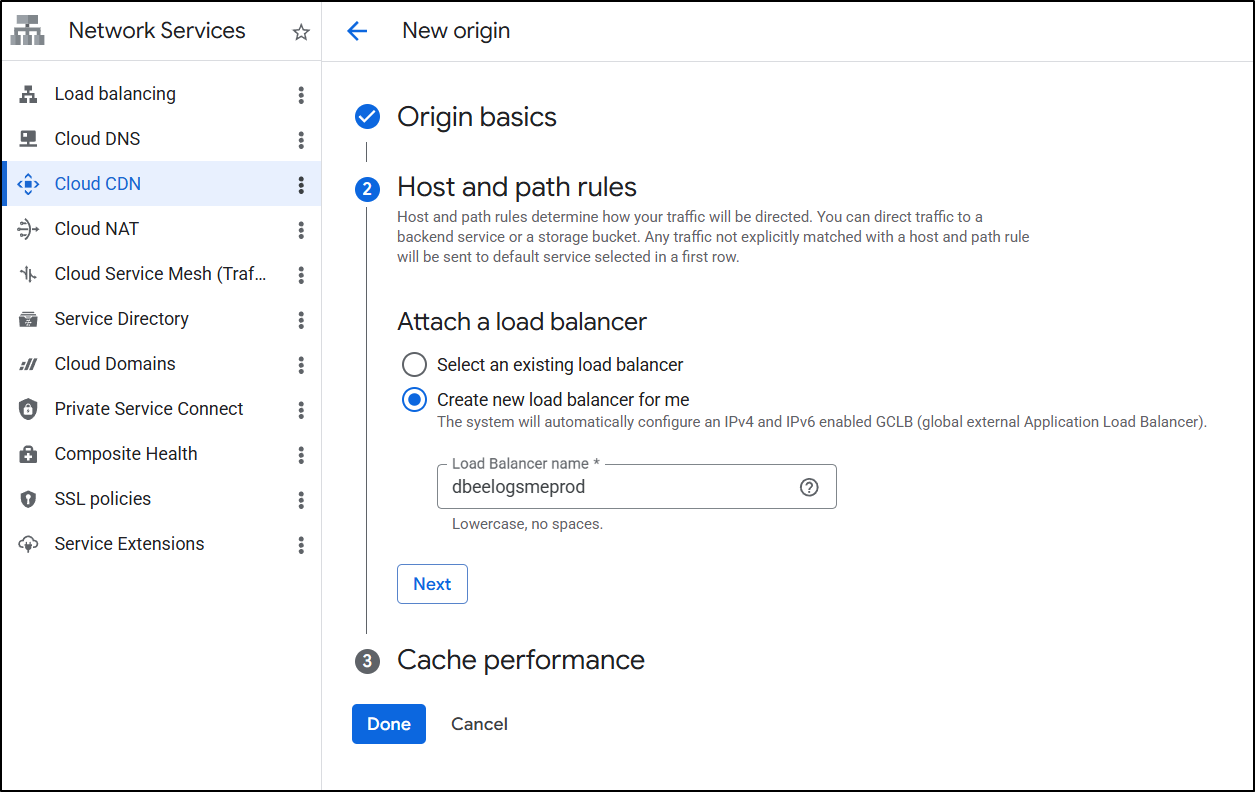Pin Network Services with the star icon
Viewport: 1255px width, 792px height.
[x=301, y=32]
